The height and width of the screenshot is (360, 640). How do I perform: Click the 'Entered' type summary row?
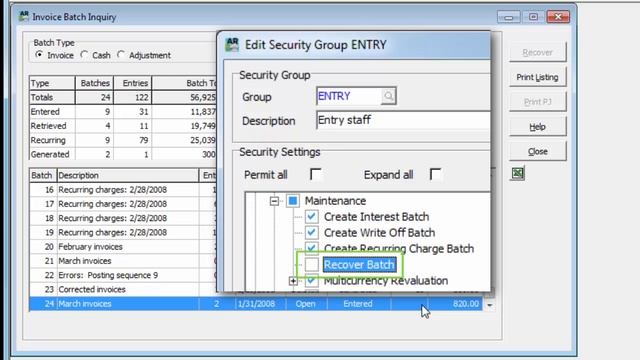coord(123,111)
